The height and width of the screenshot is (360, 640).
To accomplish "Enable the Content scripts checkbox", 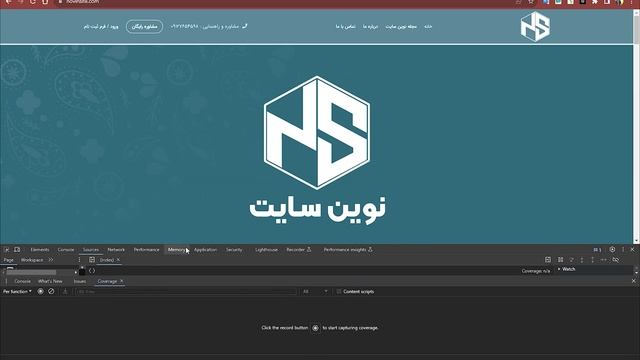I will click(338, 291).
